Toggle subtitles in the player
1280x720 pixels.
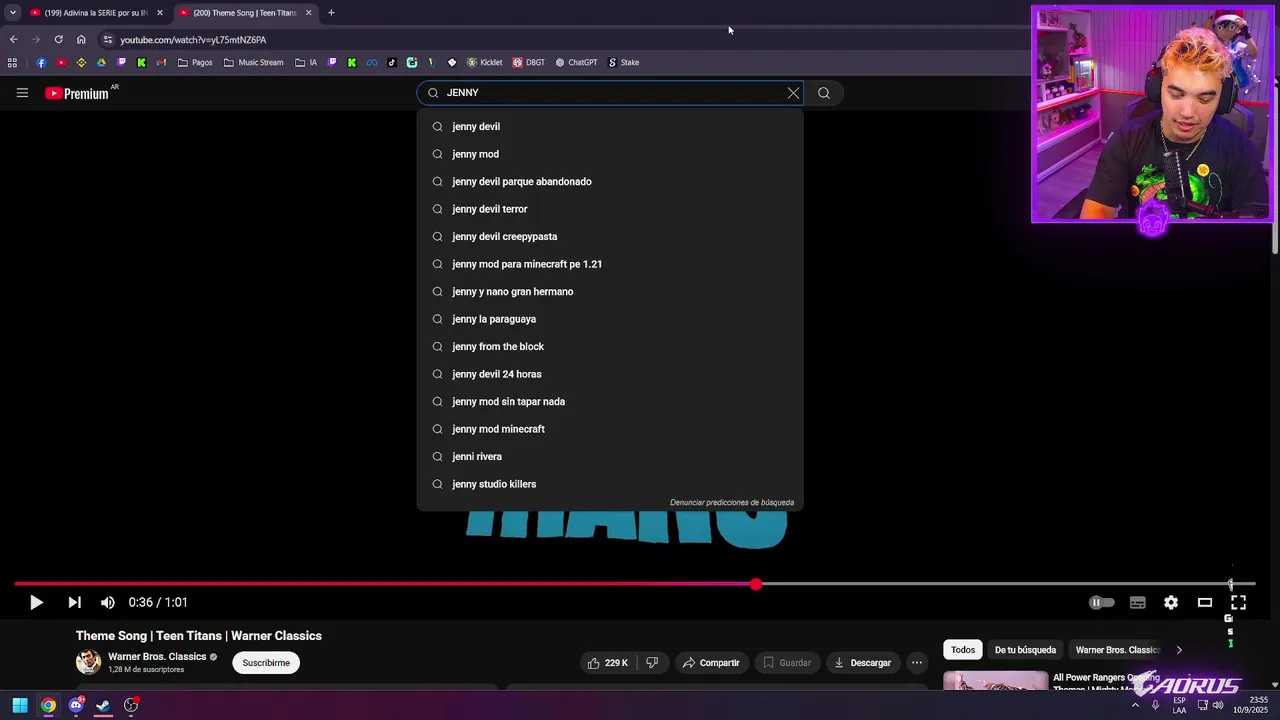coord(1137,602)
